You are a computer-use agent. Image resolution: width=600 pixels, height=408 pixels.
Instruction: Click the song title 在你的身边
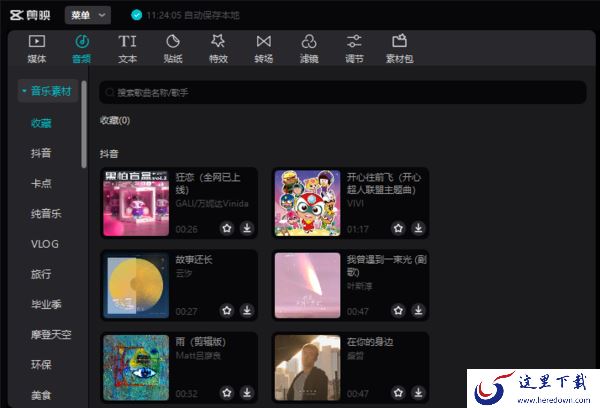370,342
